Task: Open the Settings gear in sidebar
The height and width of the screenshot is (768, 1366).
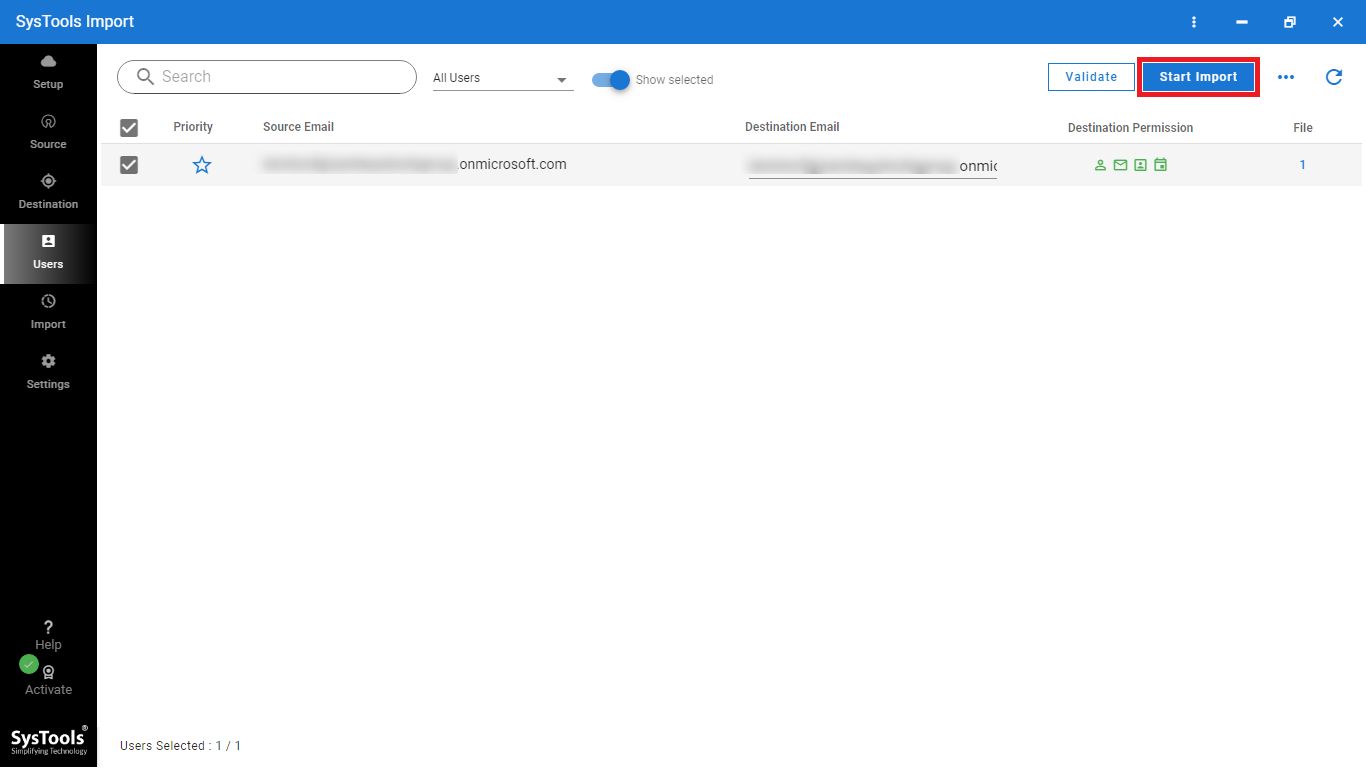Action: click(48, 361)
